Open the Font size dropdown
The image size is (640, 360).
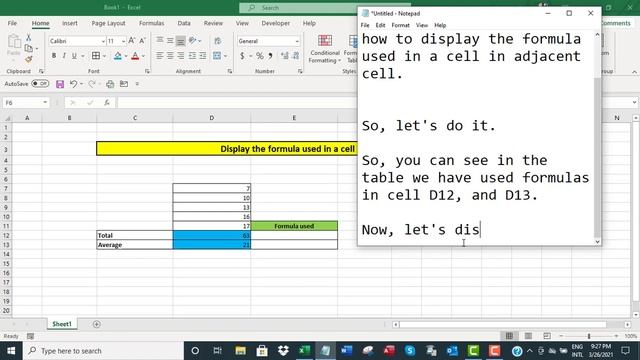(x=123, y=41)
